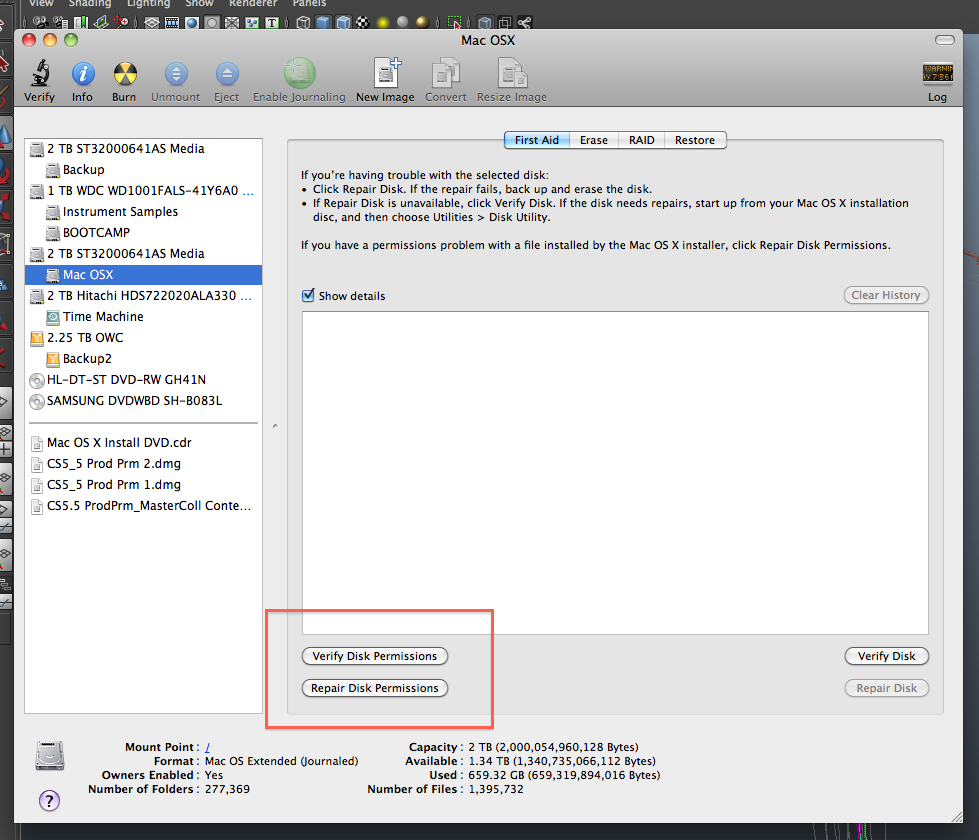Click the purple help question mark button
This screenshot has width=979, height=840.
(49, 801)
